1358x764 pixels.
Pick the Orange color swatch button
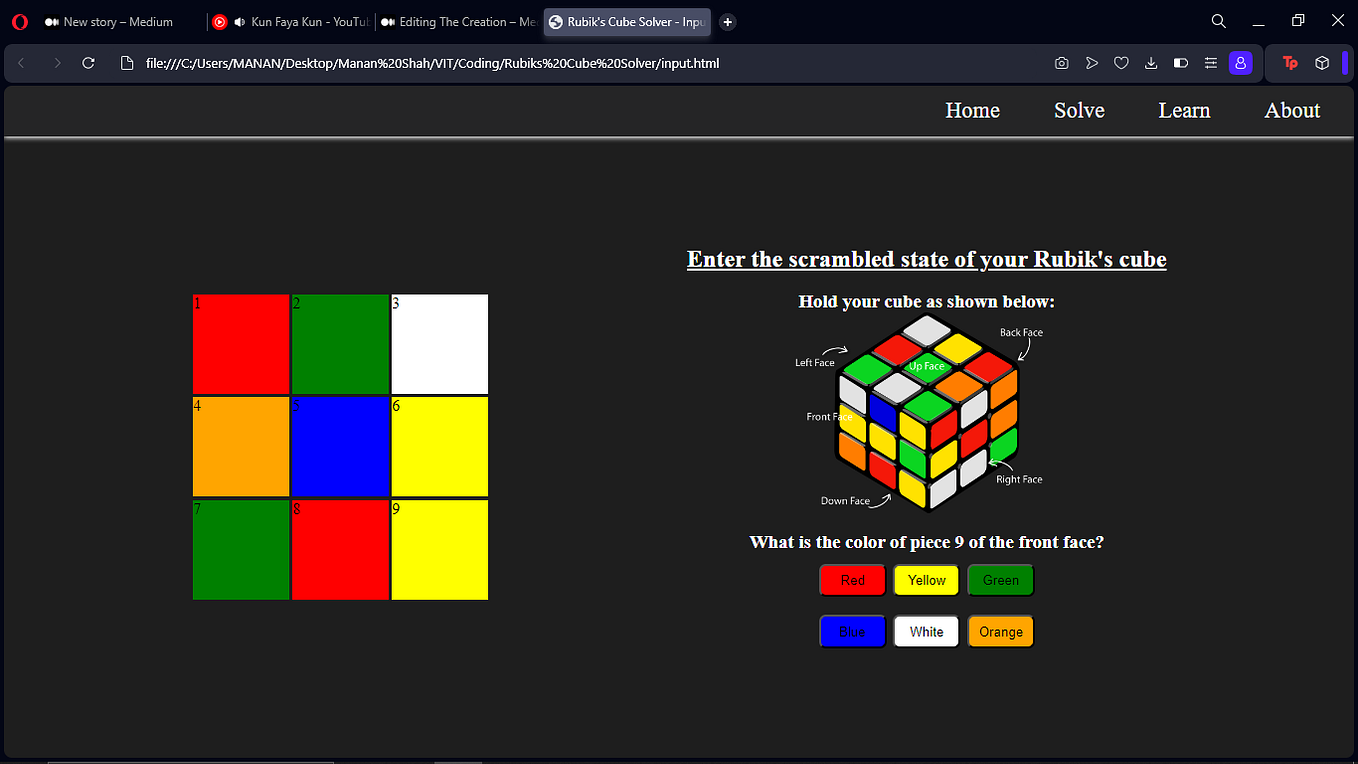pyautogui.click(x=1000, y=631)
